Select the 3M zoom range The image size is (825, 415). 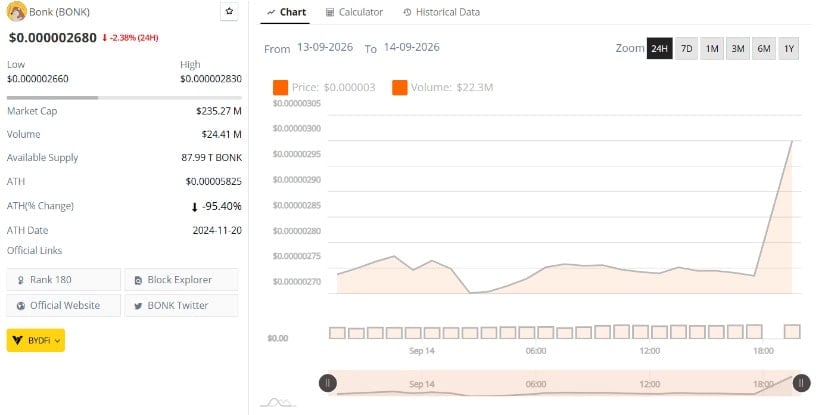point(738,48)
